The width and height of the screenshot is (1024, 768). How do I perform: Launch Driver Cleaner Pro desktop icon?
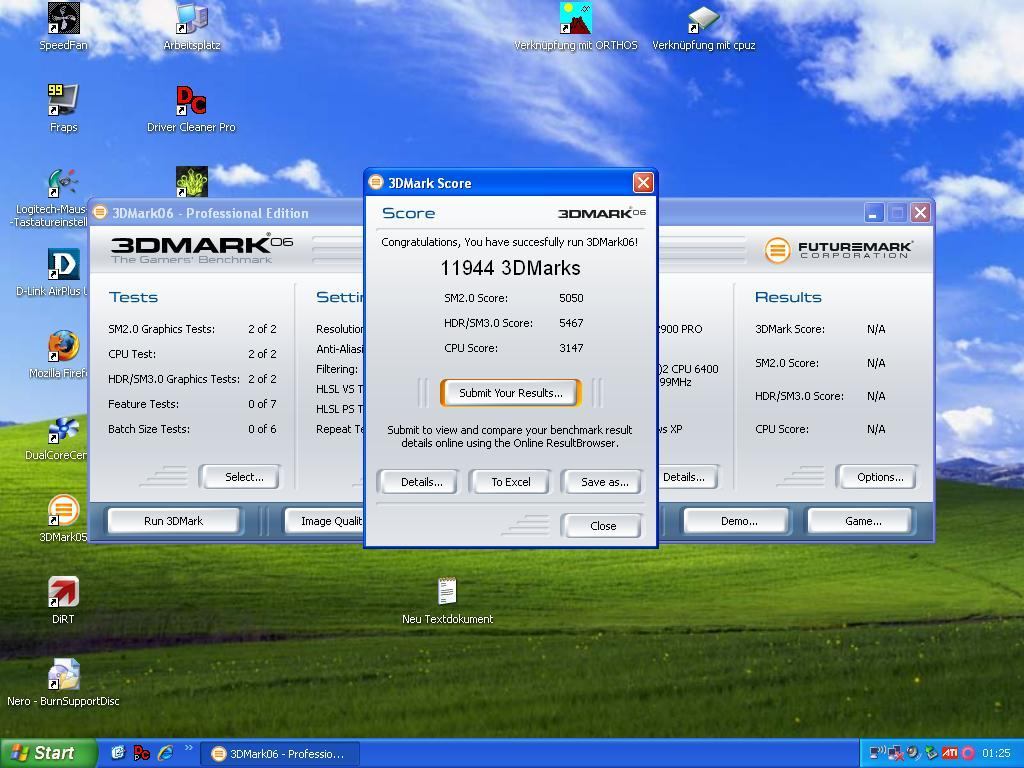click(x=191, y=108)
